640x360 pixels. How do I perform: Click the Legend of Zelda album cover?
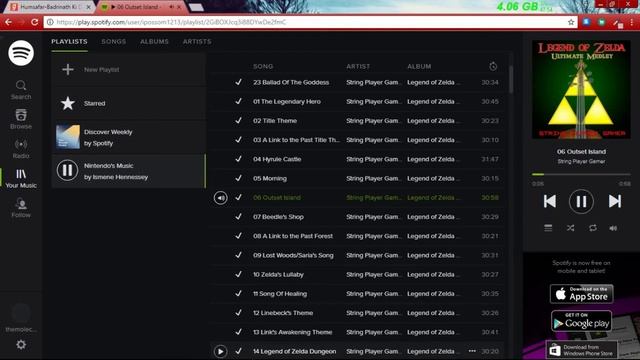point(581,89)
